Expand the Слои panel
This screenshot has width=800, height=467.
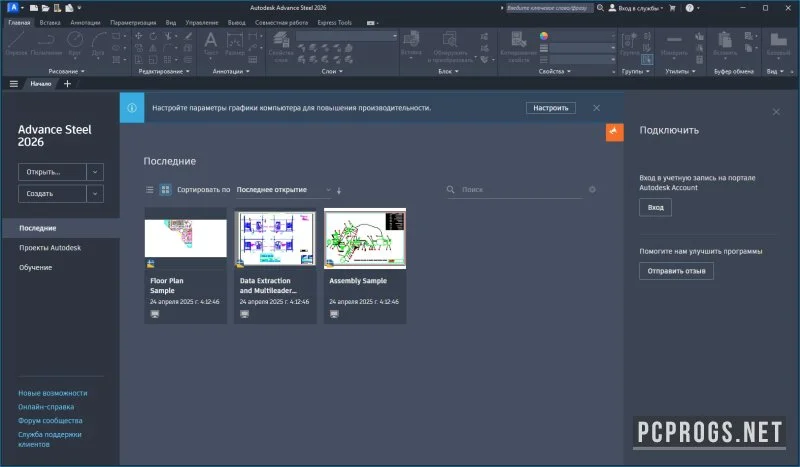pyautogui.click(x=332, y=71)
